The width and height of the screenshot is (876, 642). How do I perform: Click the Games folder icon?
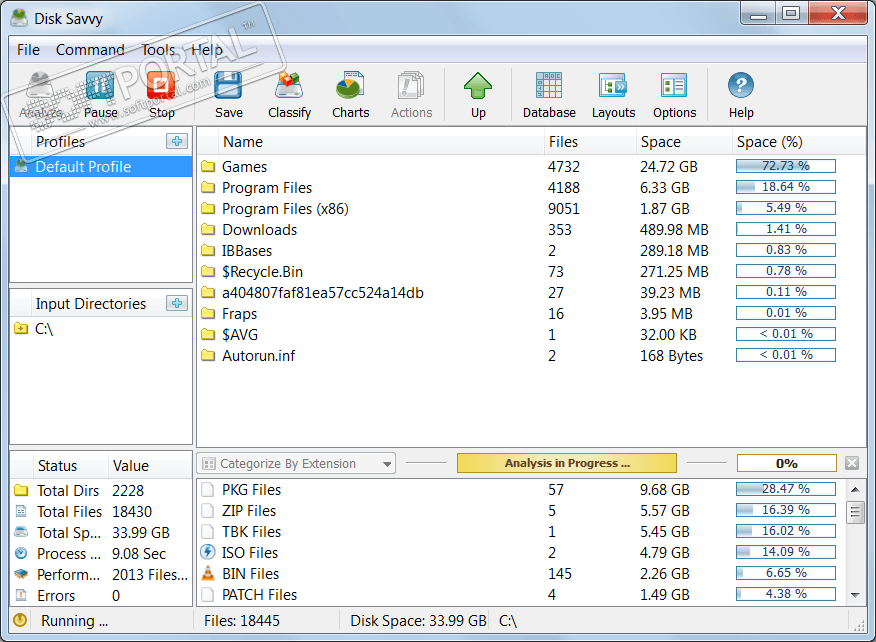208,167
